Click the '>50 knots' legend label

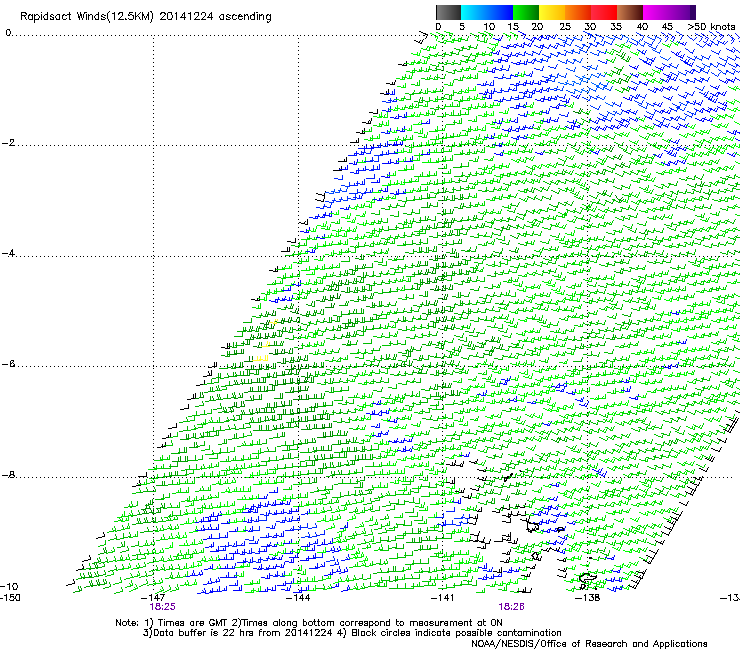click(711, 27)
